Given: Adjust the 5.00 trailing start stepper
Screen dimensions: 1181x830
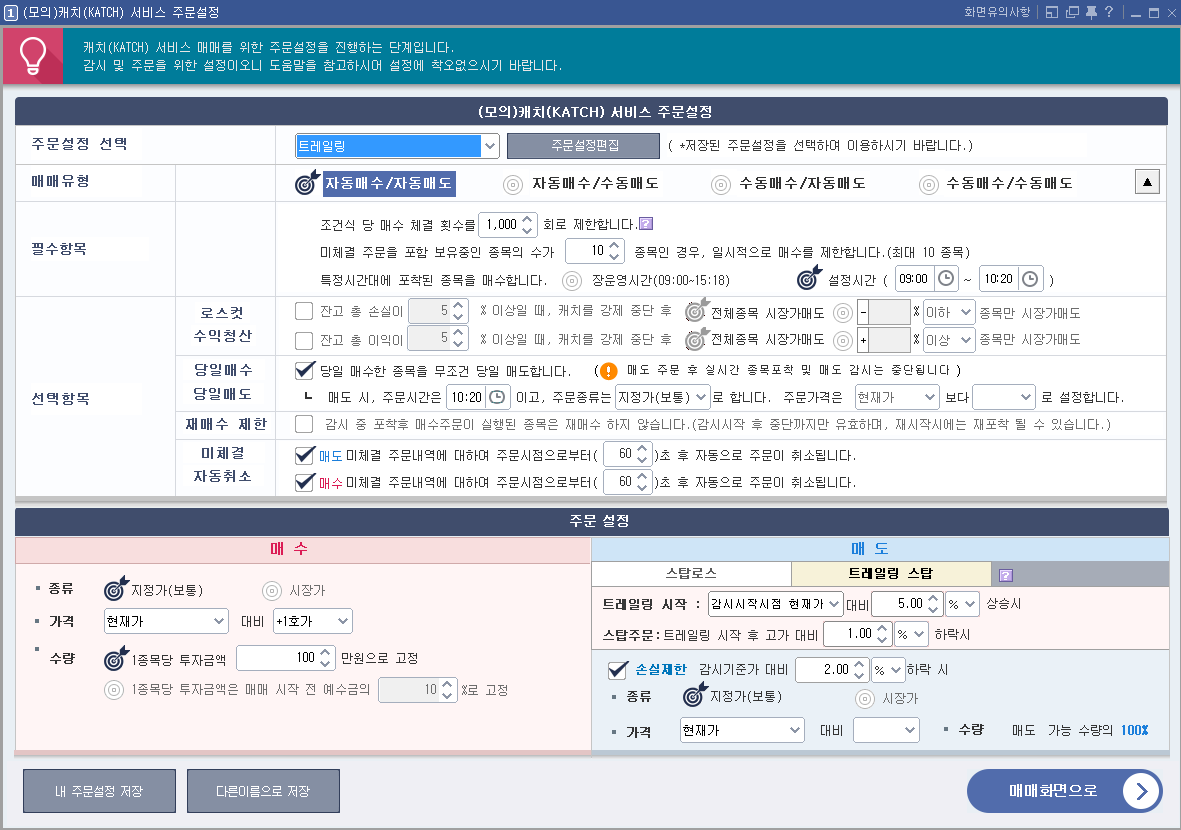Looking at the screenshot, I should pyautogui.click(x=934, y=604).
